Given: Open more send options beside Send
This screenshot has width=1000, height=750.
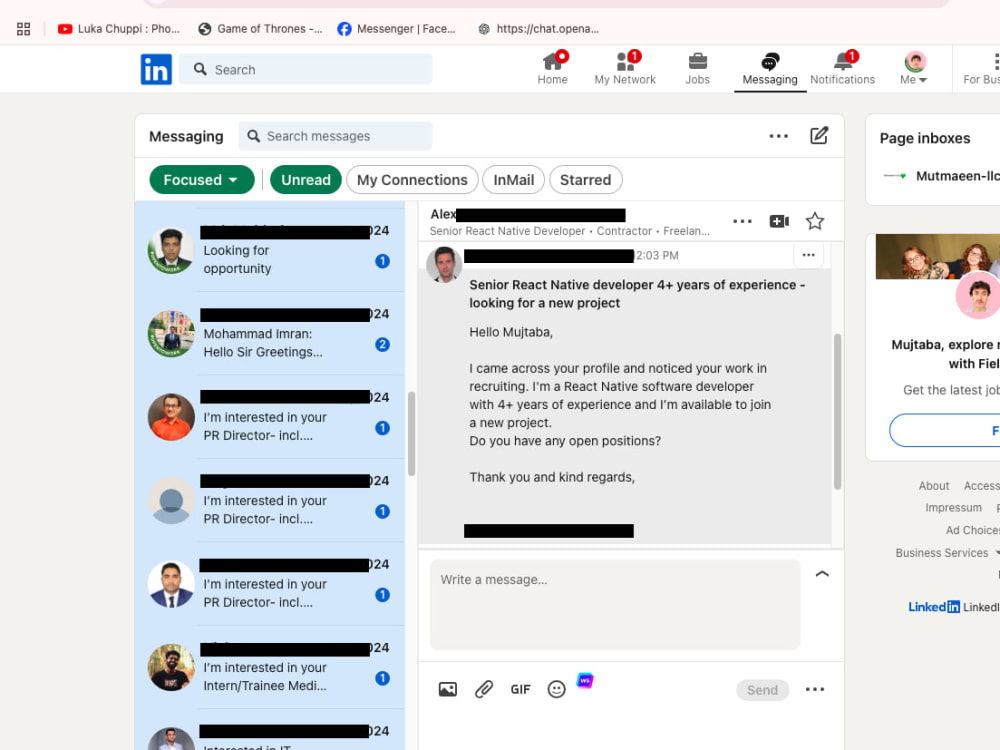Looking at the screenshot, I should [x=815, y=689].
